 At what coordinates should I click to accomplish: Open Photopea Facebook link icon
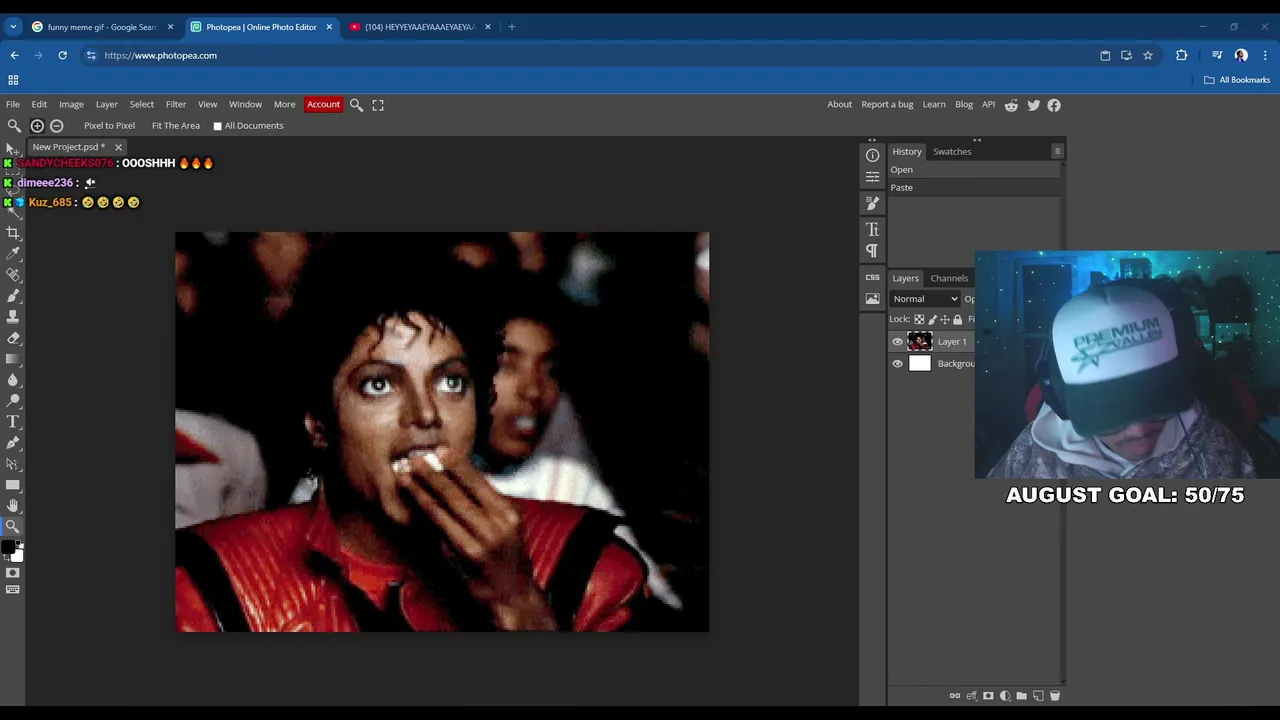point(1054,105)
